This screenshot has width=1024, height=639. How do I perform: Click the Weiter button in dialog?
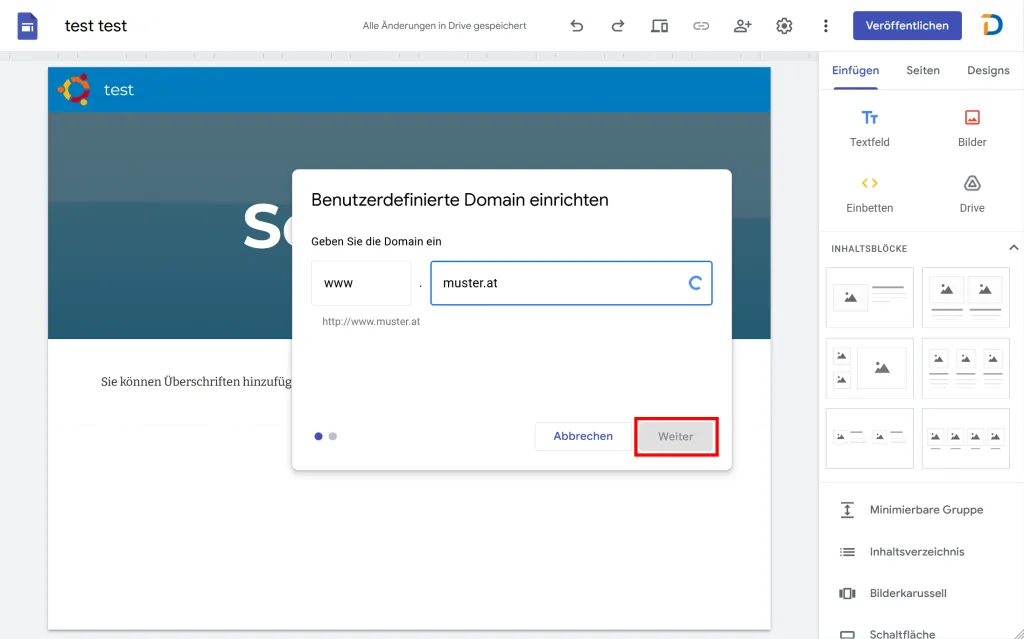point(676,437)
